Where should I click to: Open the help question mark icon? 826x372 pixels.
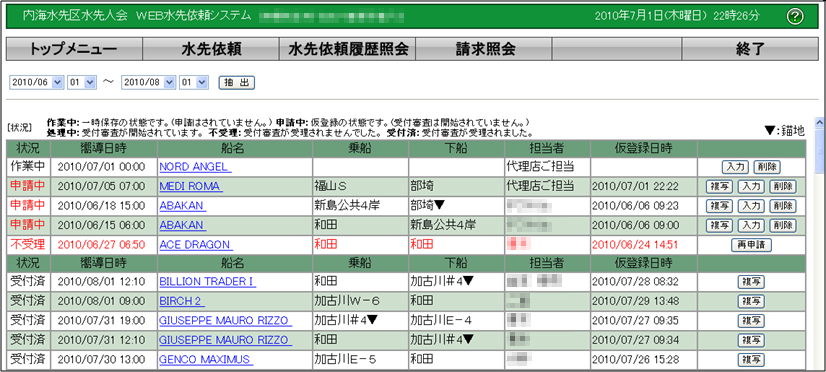(794, 16)
